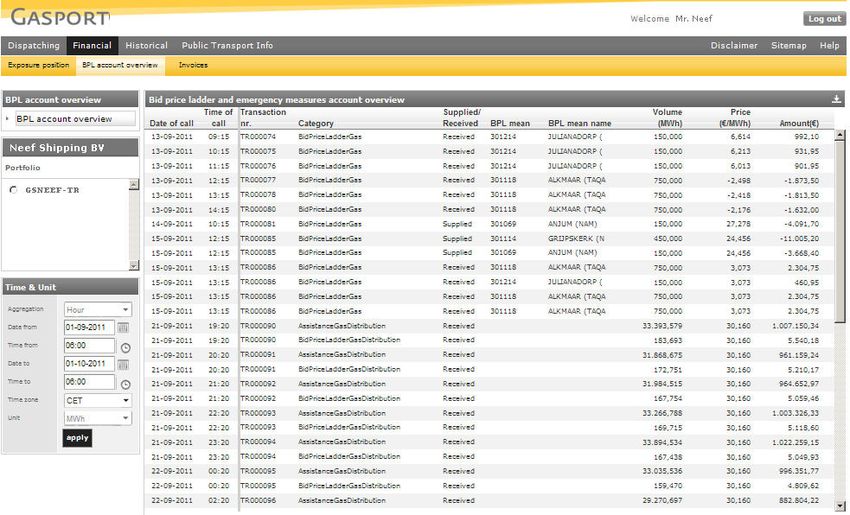Download the BPL account overview table
The height and width of the screenshot is (515, 850).
(836, 99)
